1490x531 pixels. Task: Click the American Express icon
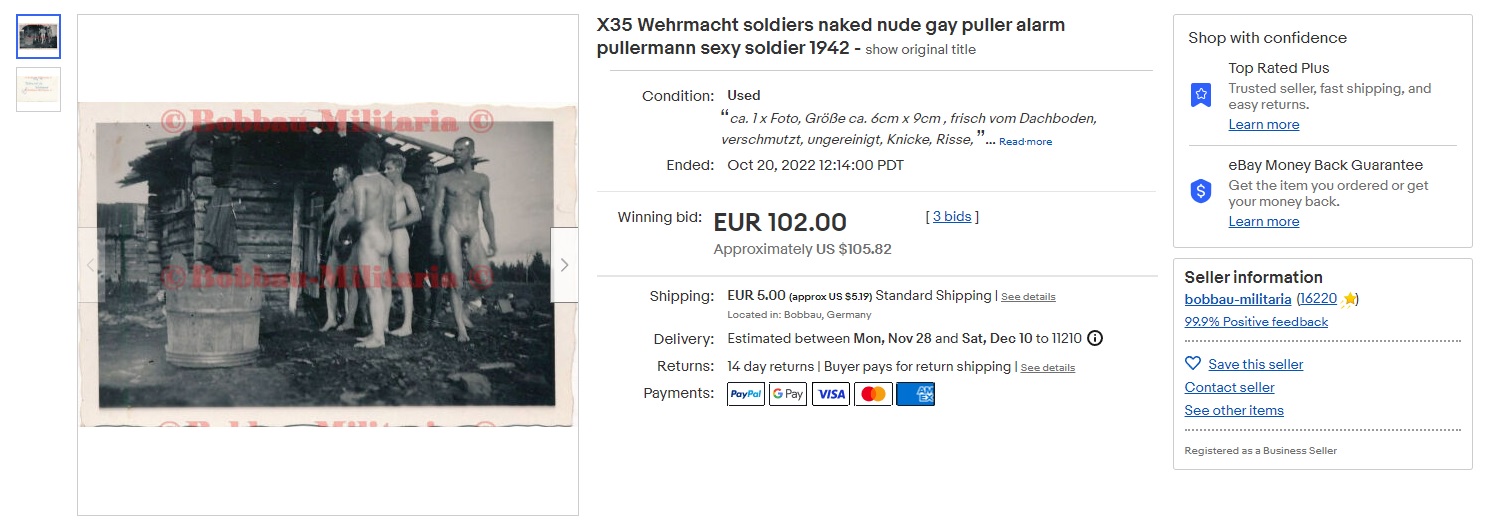click(x=915, y=394)
